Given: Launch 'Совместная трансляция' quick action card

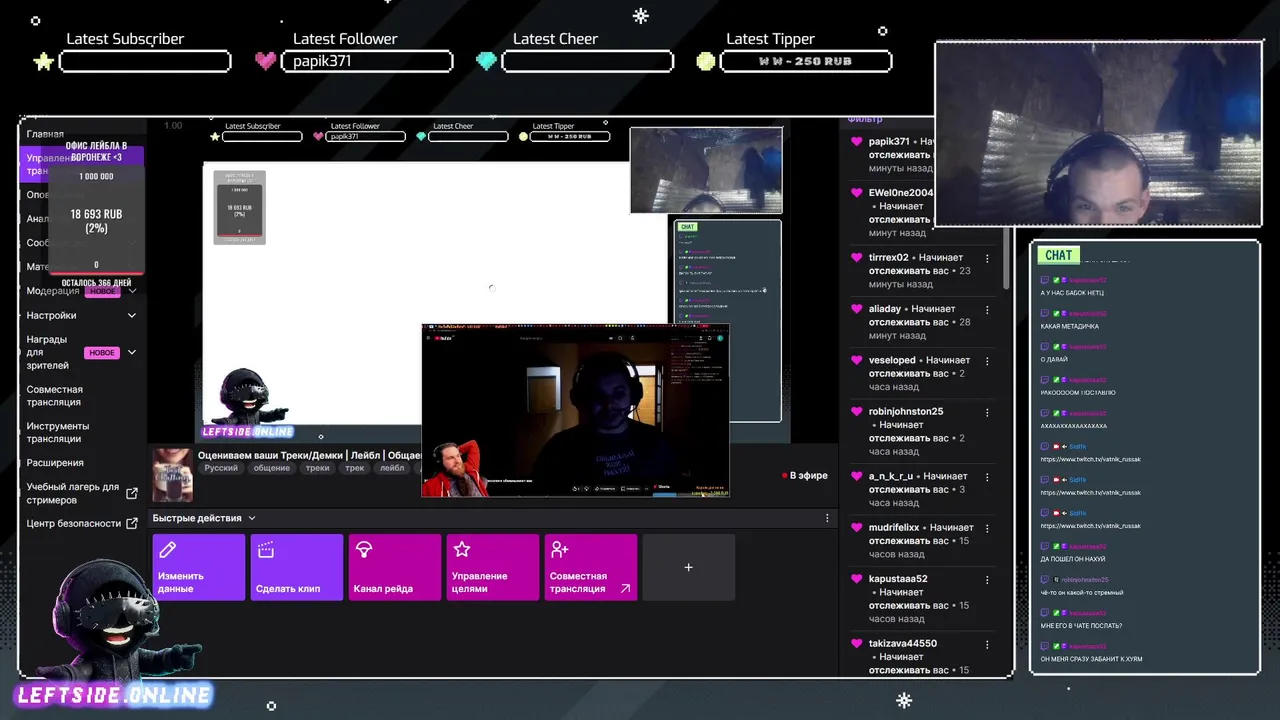Looking at the screenshot, I should (x=591, y=567).
